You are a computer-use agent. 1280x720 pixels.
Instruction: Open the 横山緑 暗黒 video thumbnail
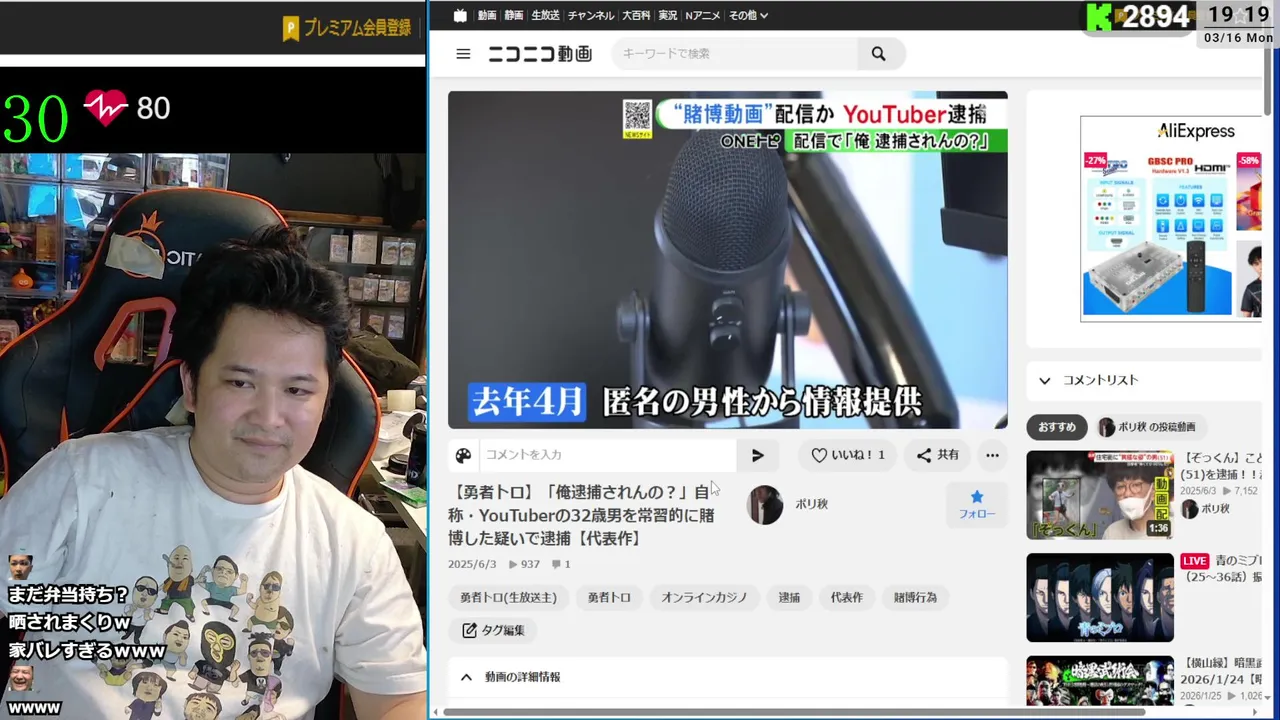click(x=1100, y=681)
